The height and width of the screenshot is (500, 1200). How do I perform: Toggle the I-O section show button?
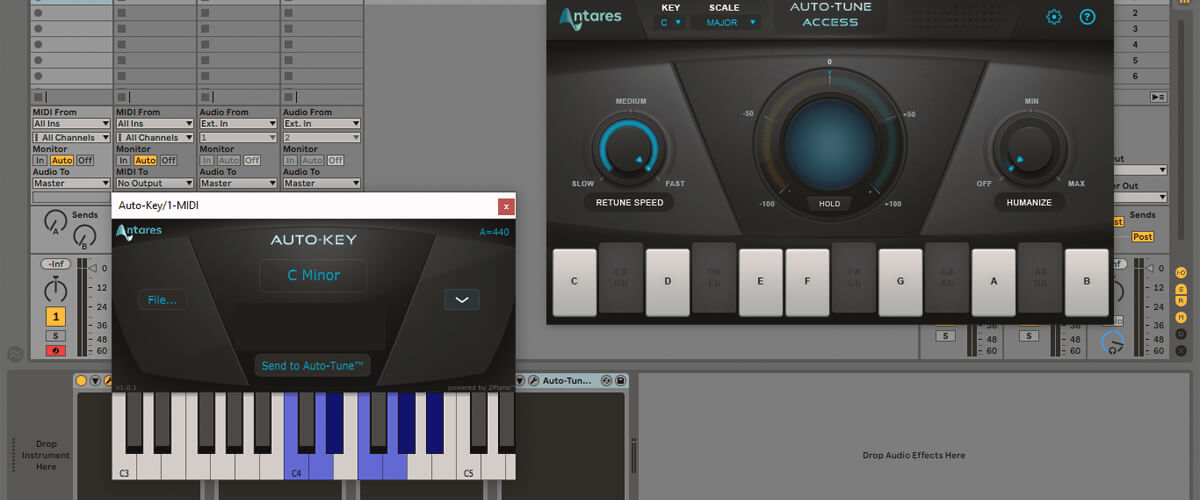click(1181, 272)
